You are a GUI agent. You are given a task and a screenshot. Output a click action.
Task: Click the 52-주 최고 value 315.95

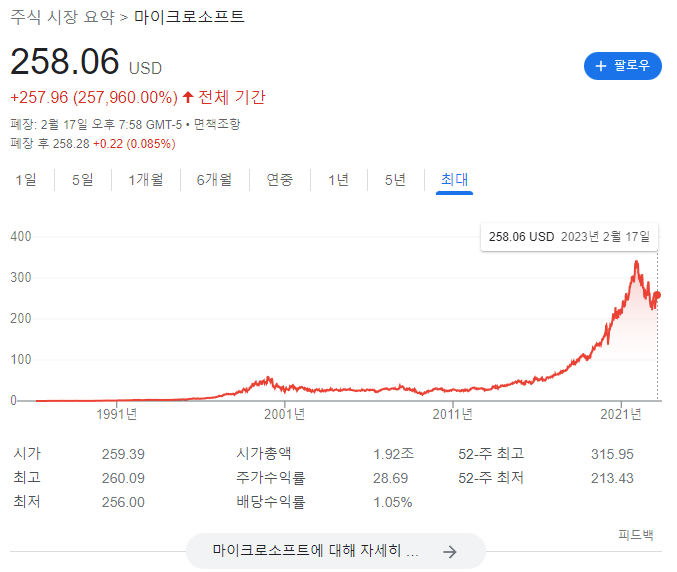point(612,454)
